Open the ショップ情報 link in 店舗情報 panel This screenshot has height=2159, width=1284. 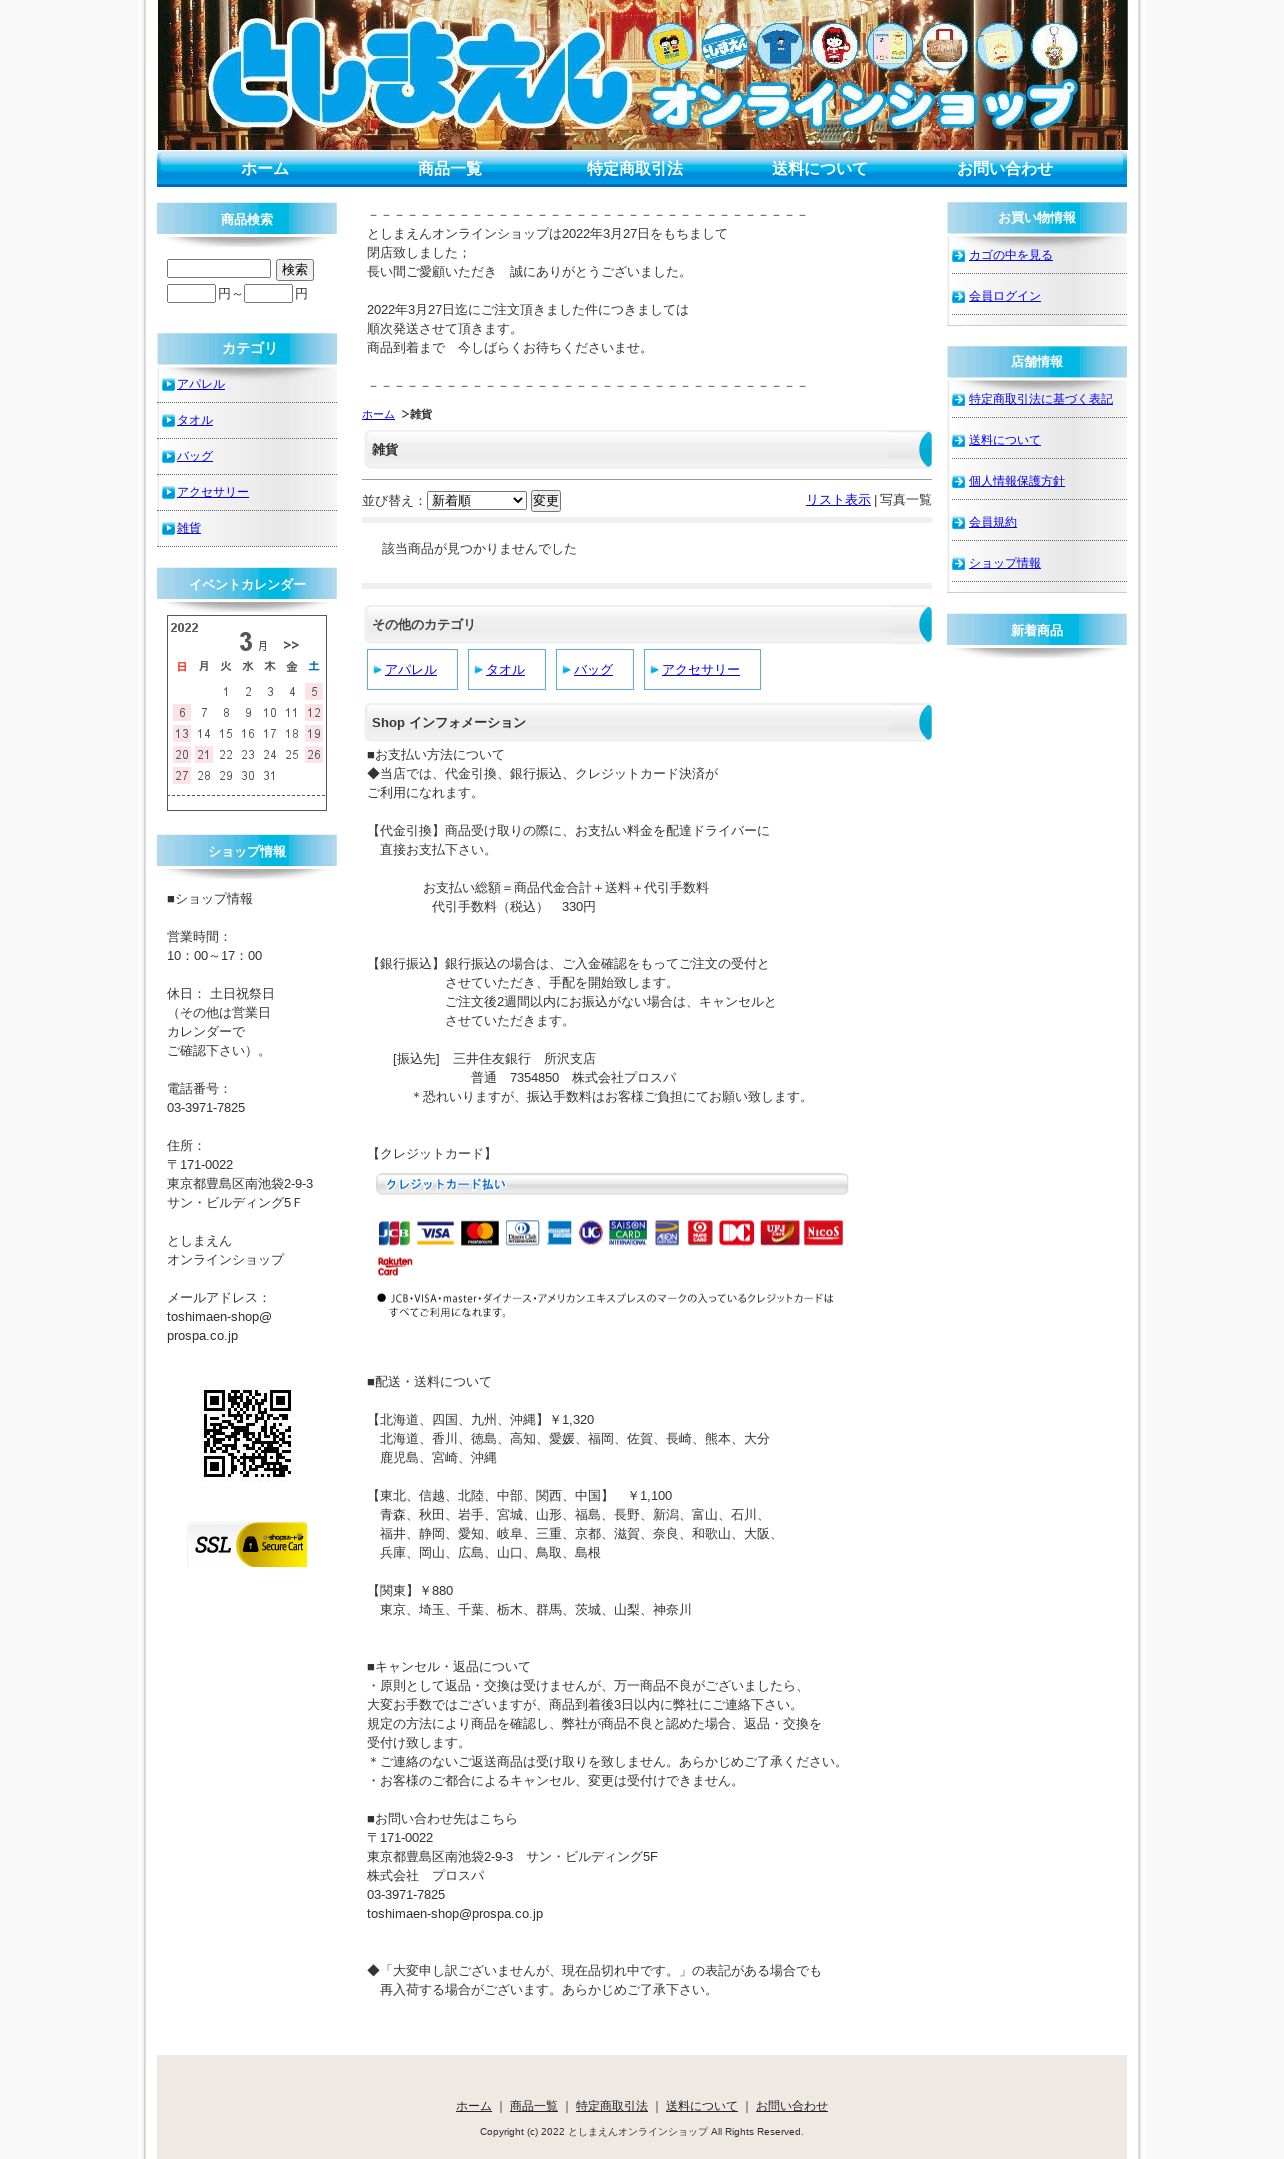1004,563
